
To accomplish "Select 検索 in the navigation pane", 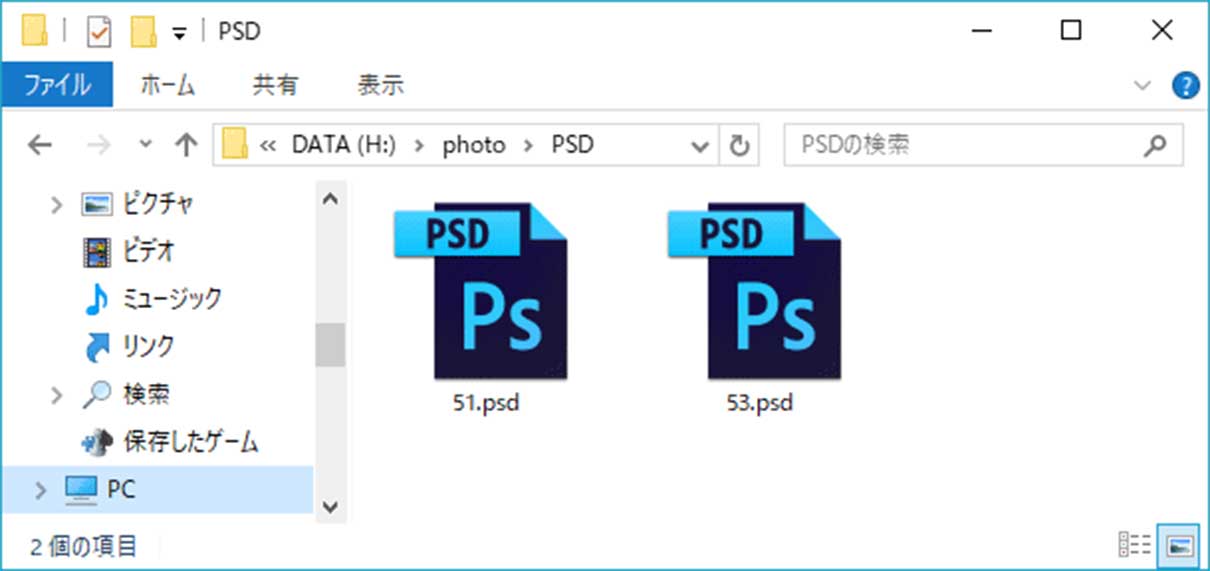I will click(x=146, y=394).
